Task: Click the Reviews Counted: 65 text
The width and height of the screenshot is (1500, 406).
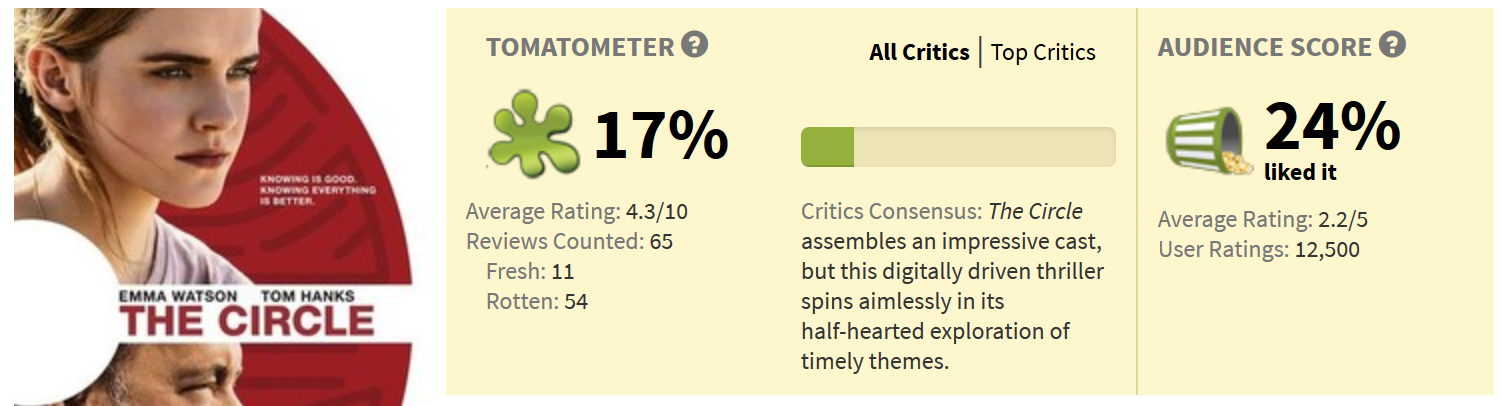Action: pyautogui.click(x=569, y=241)
